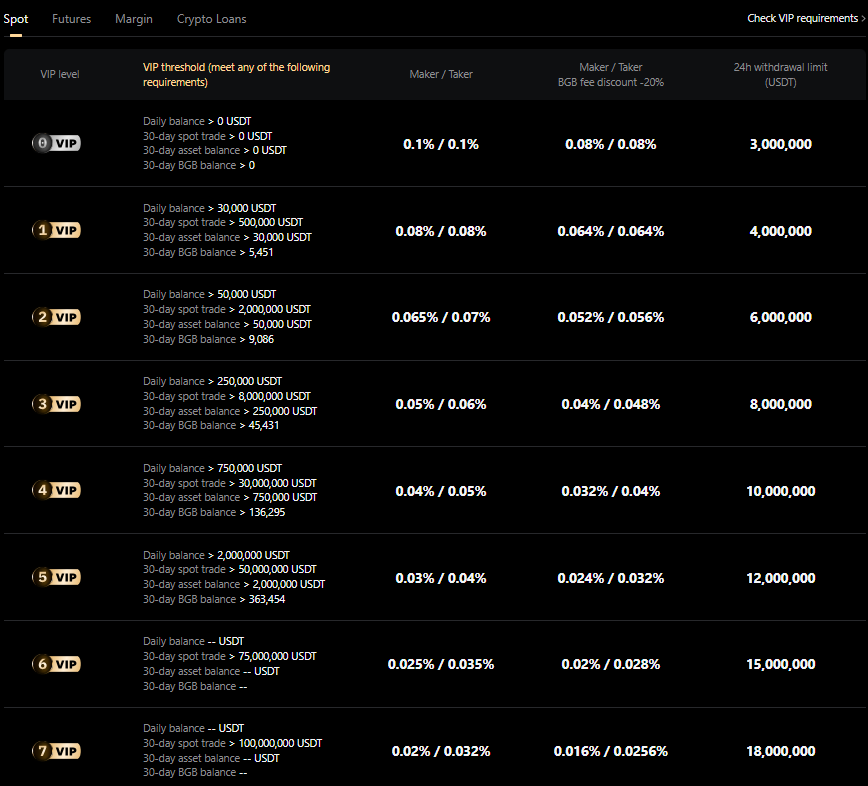Click the VIP threshold column header

[236, 75]
